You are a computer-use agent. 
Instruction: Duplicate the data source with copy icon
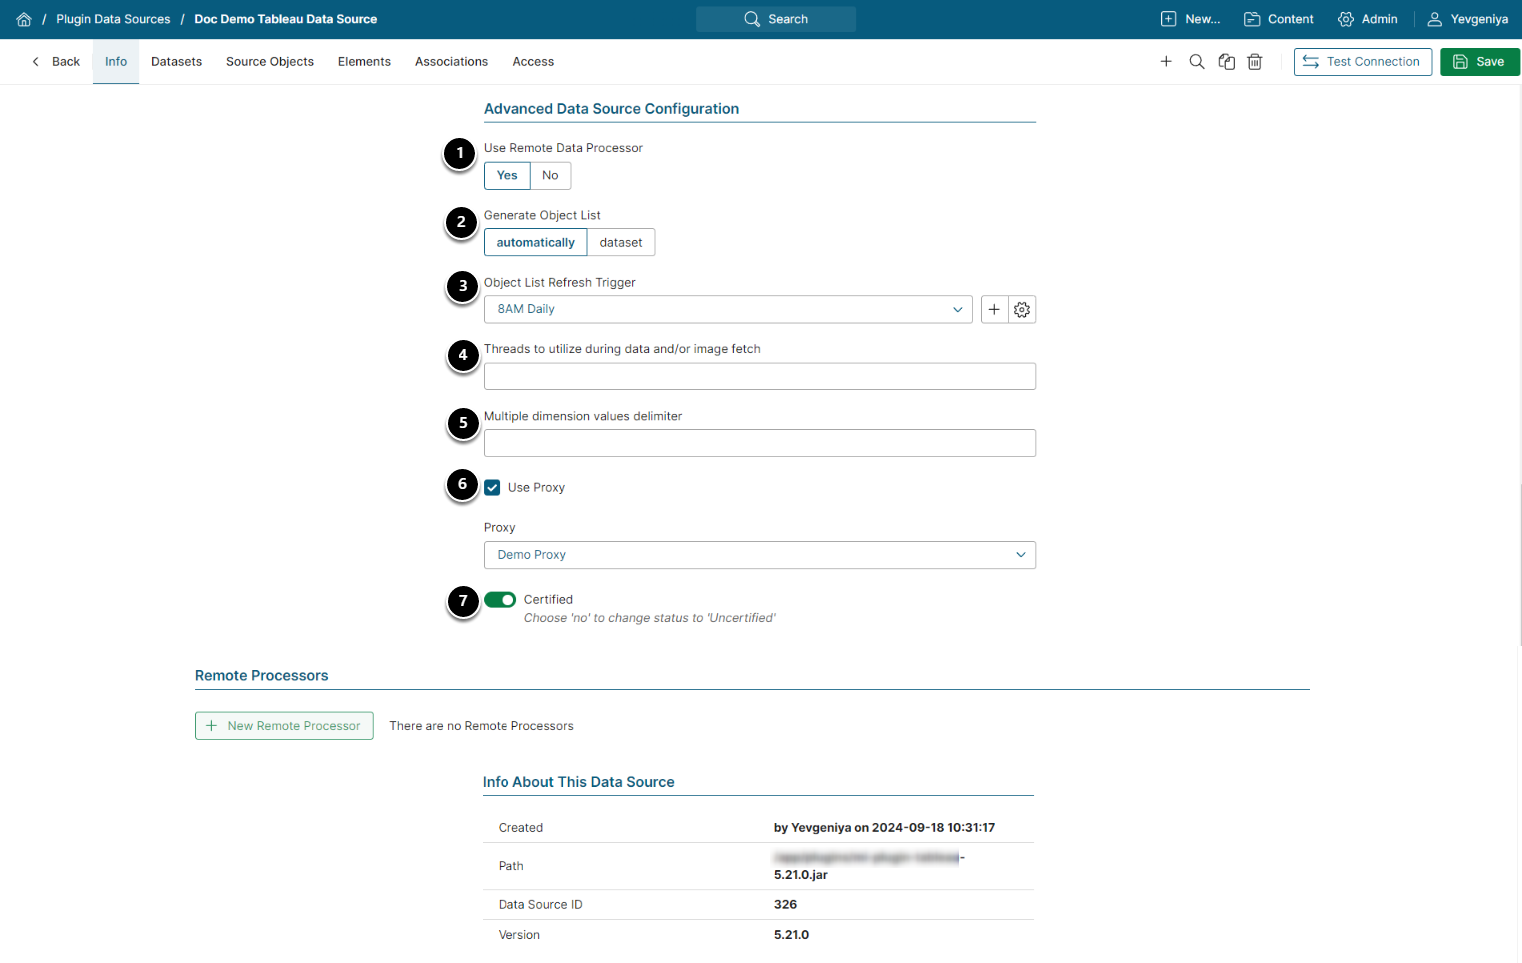click(1227, 62)
